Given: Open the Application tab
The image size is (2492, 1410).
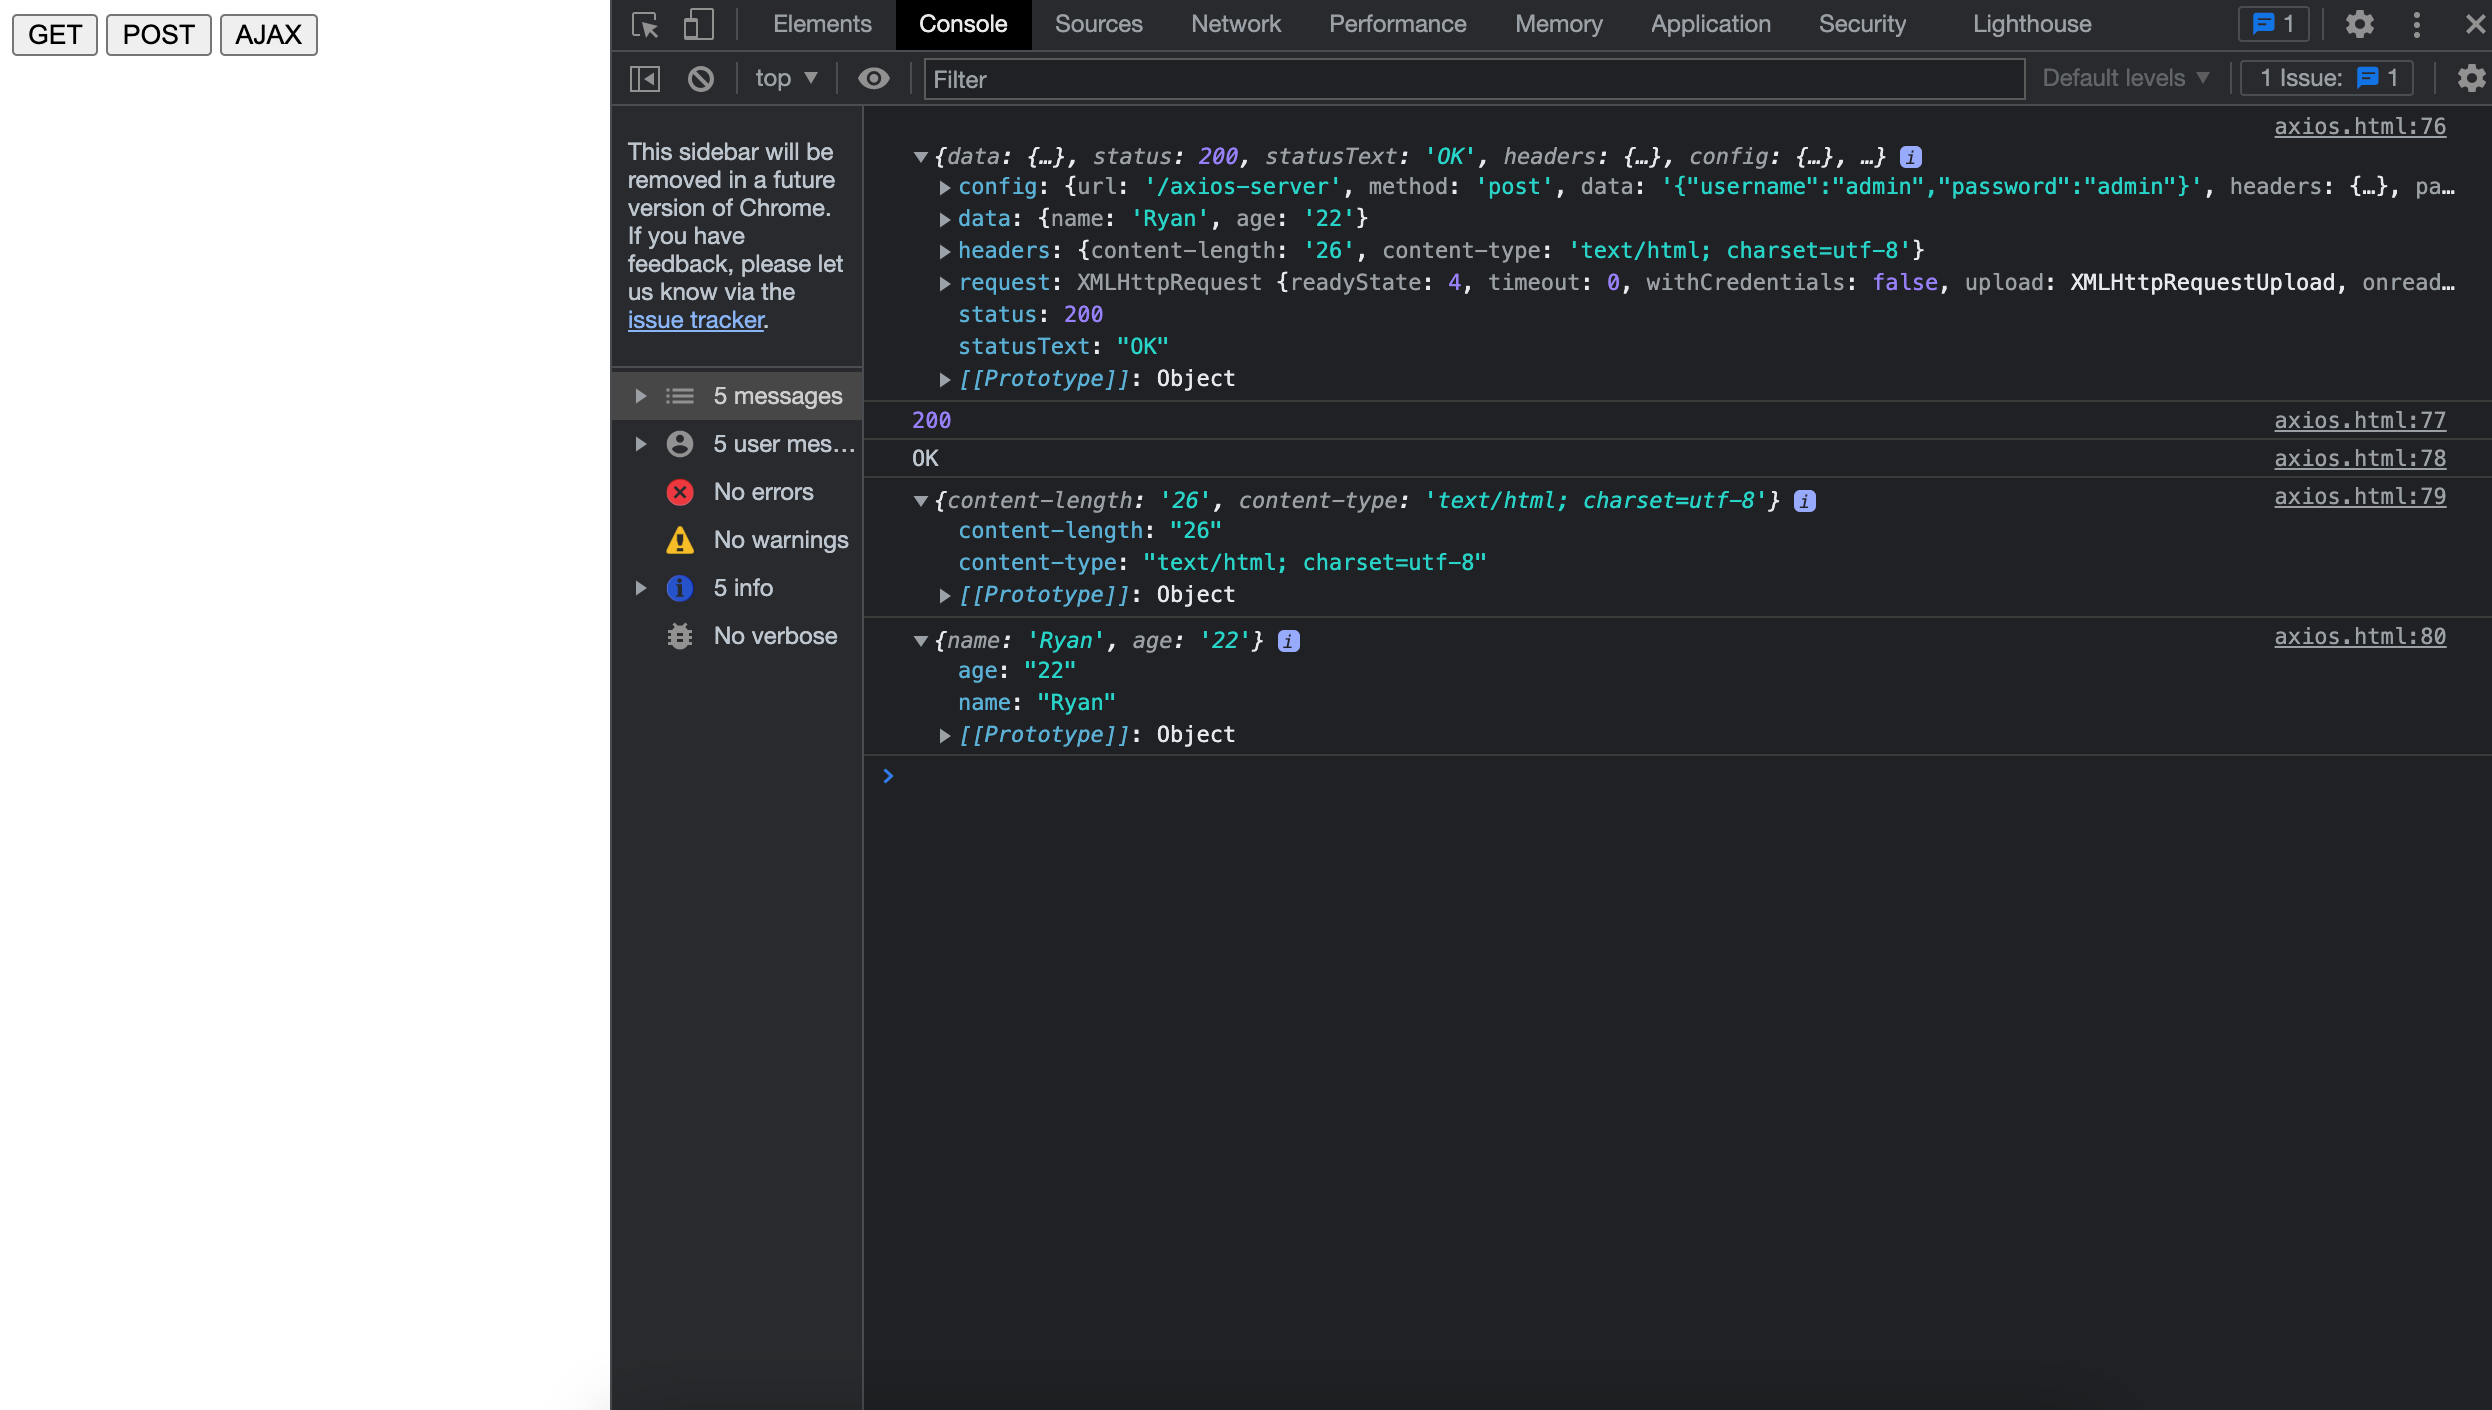Looking at the screenshot, I should [1710, 24].
